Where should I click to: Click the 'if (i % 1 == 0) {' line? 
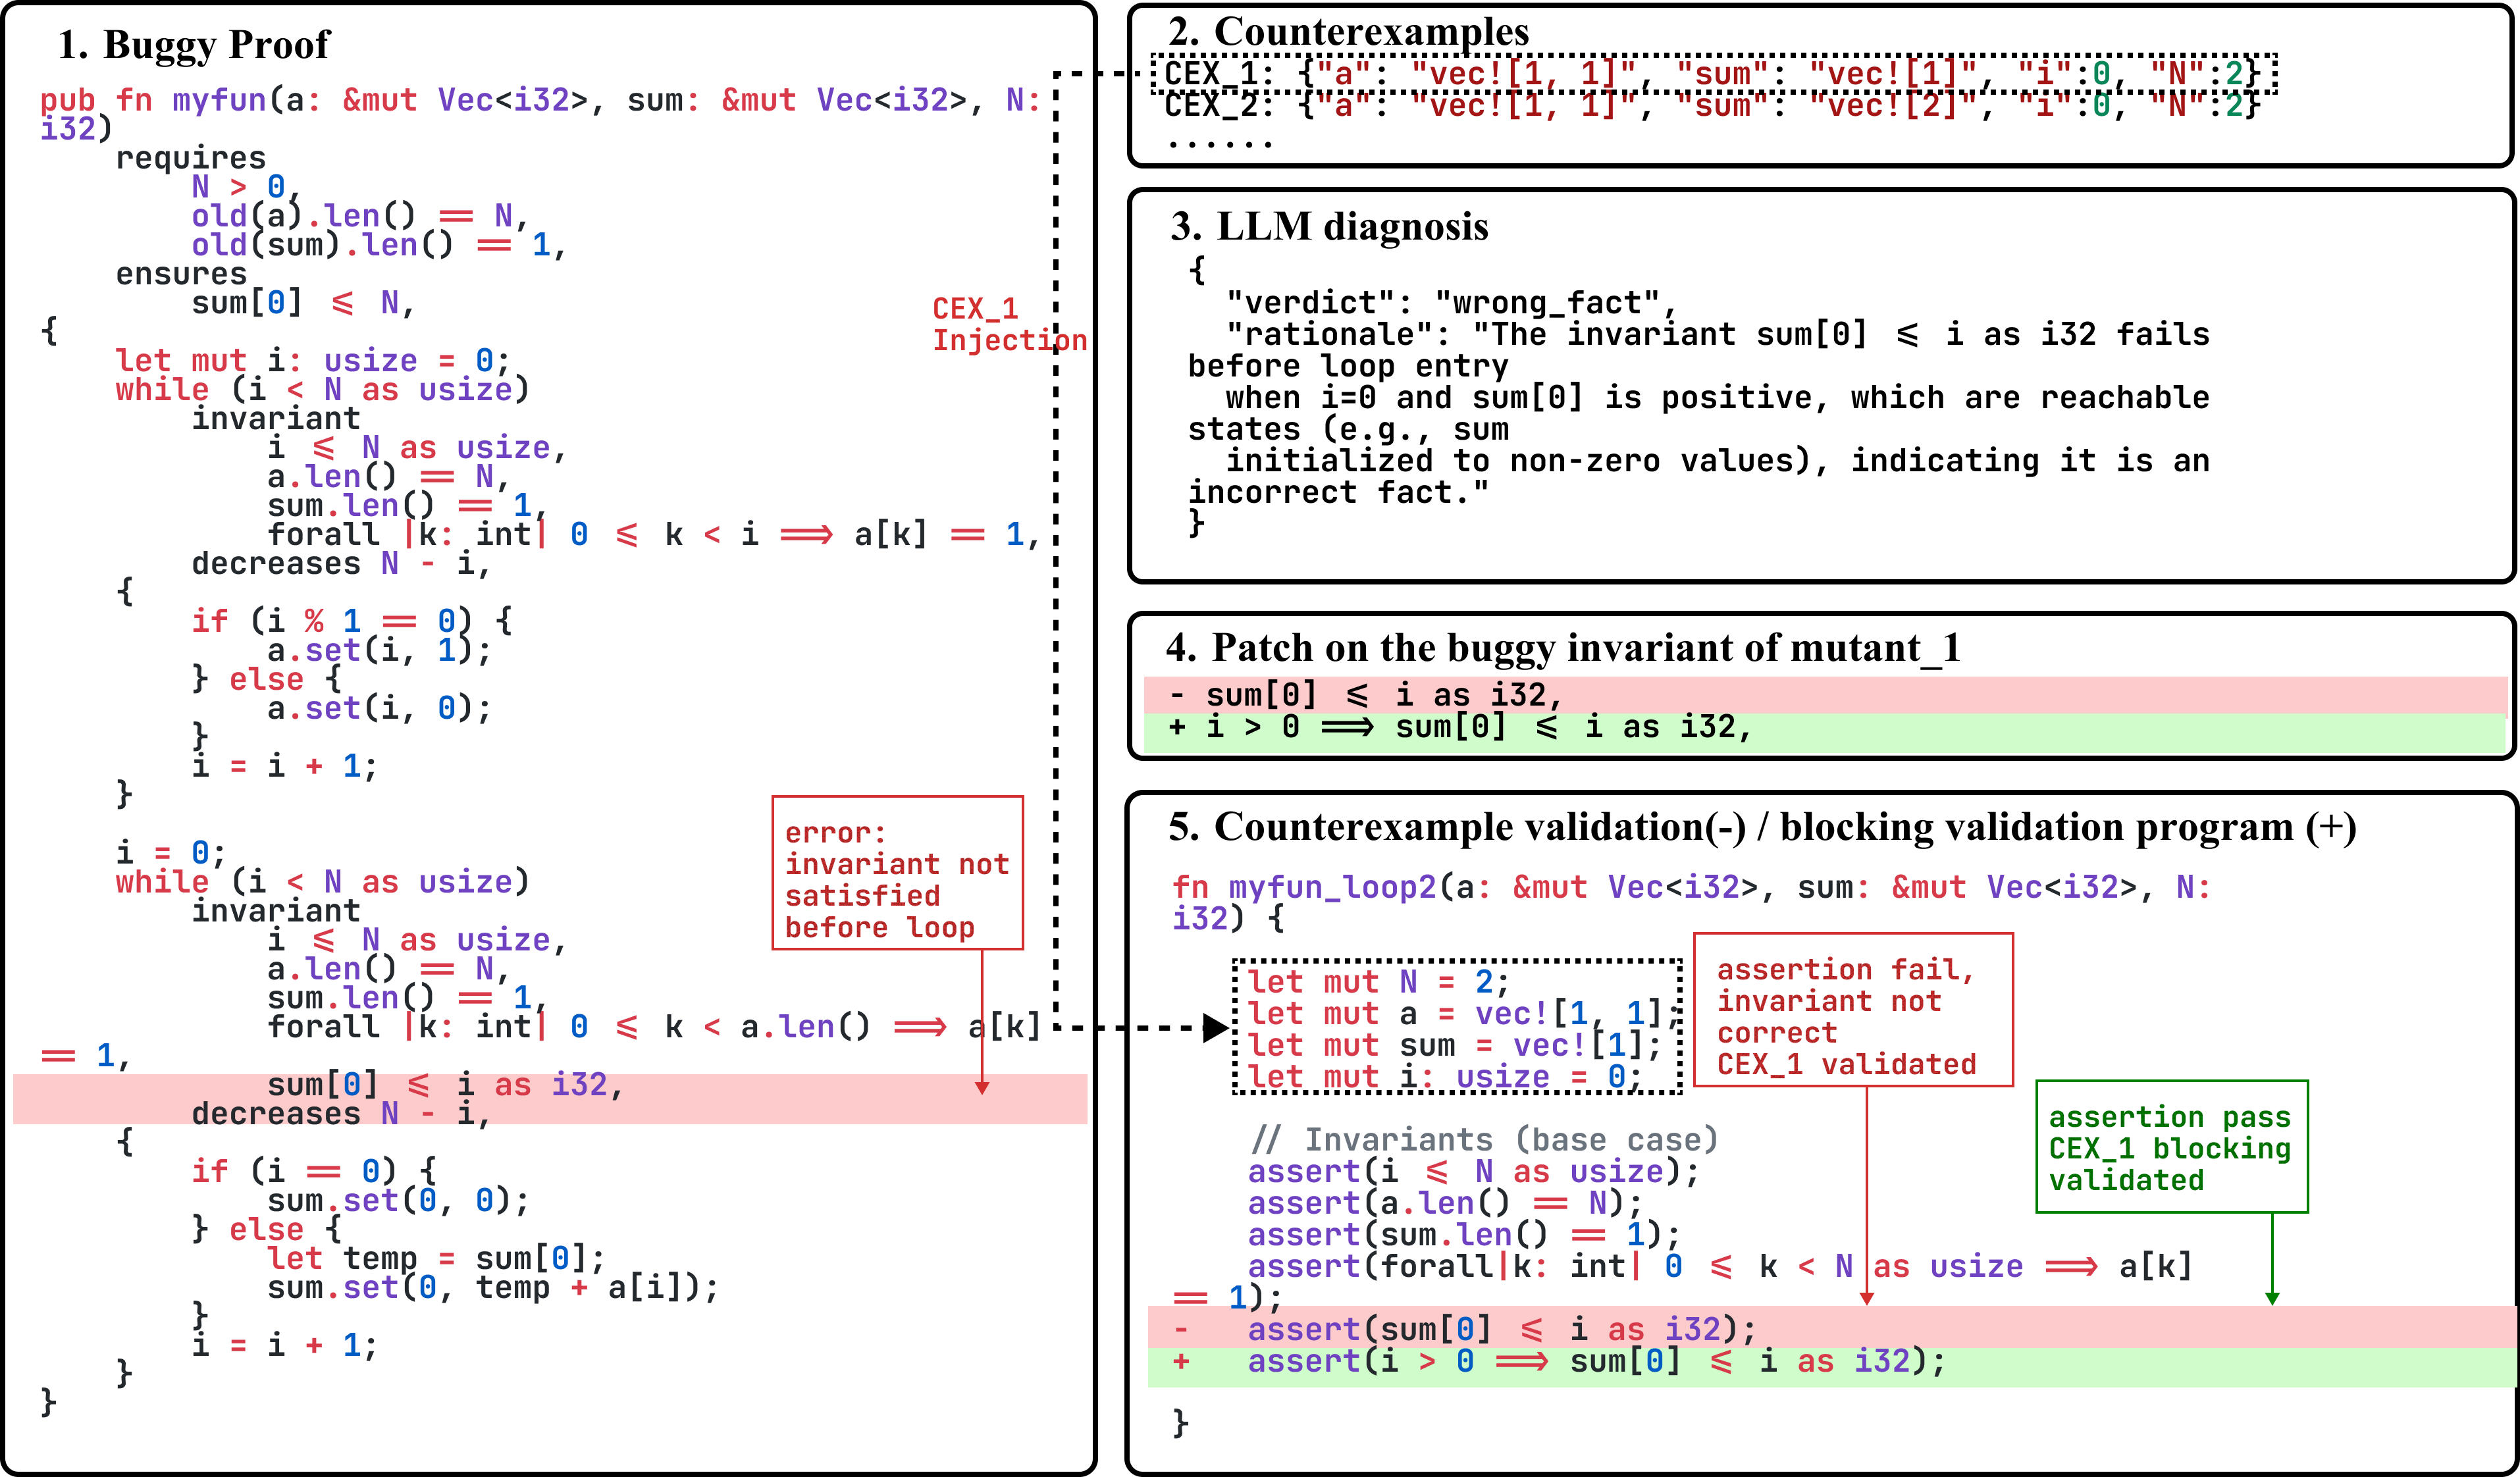pyautogui.click(x=352, y=621)
